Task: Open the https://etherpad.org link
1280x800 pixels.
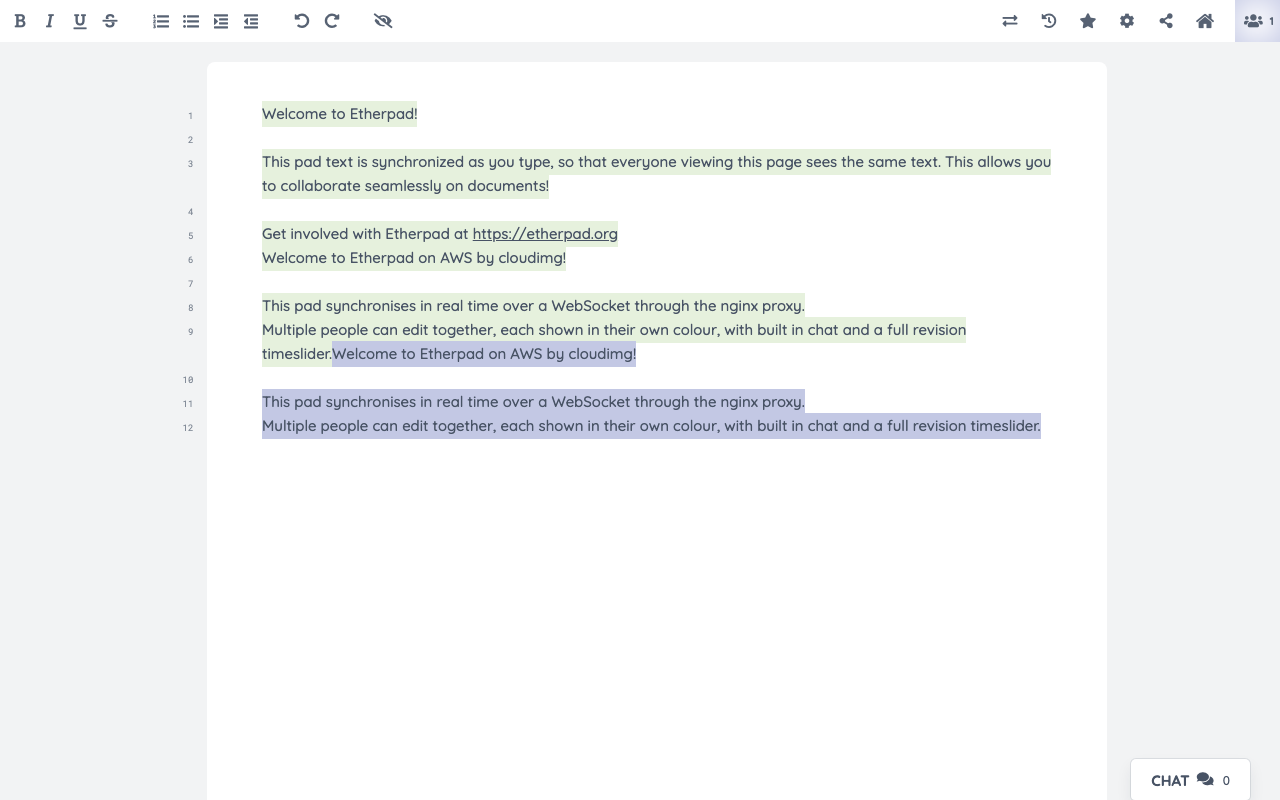Action: point(545,234)
